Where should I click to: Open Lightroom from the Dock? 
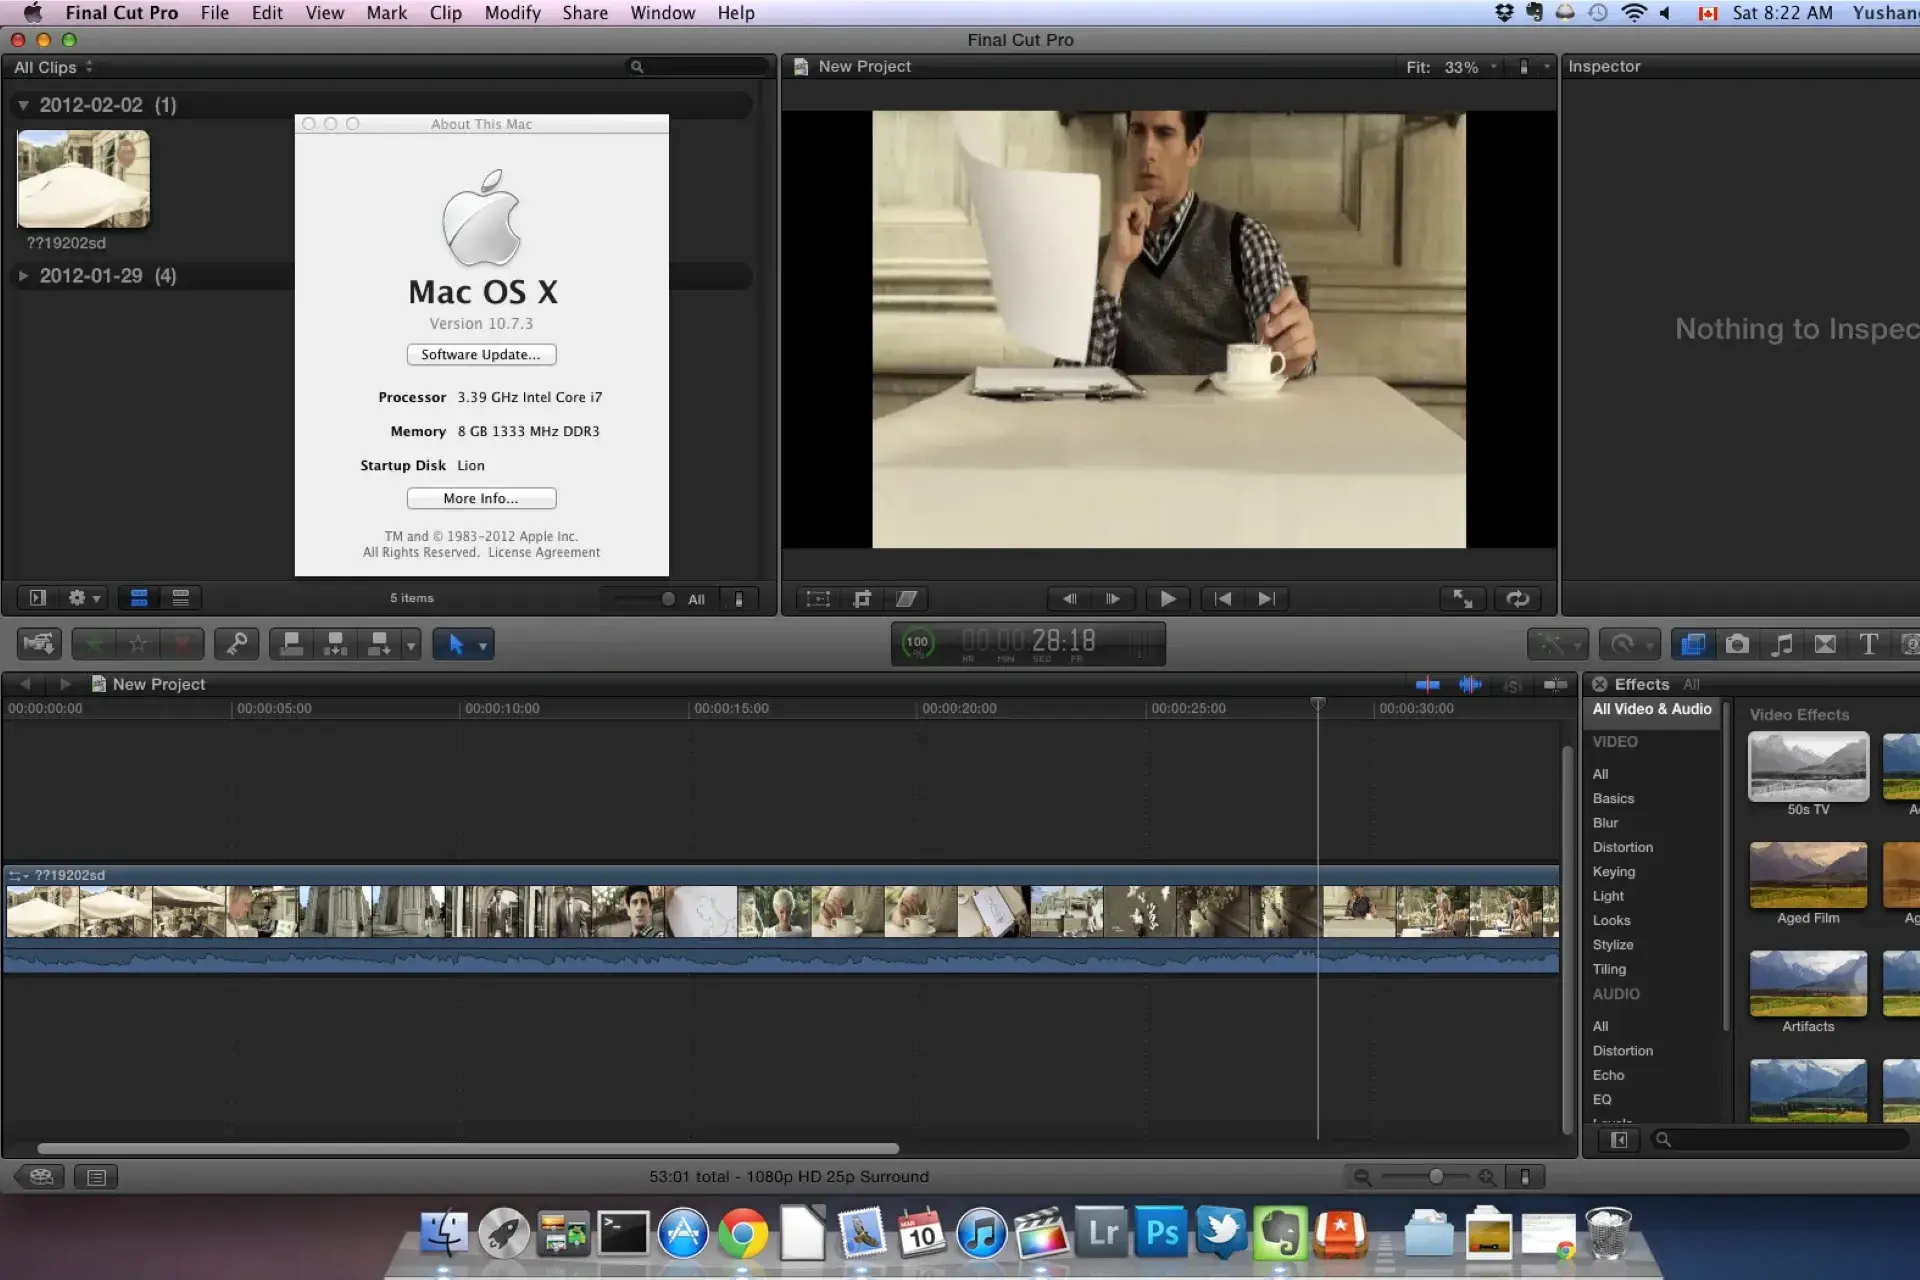click(x=1102, y=1233)
